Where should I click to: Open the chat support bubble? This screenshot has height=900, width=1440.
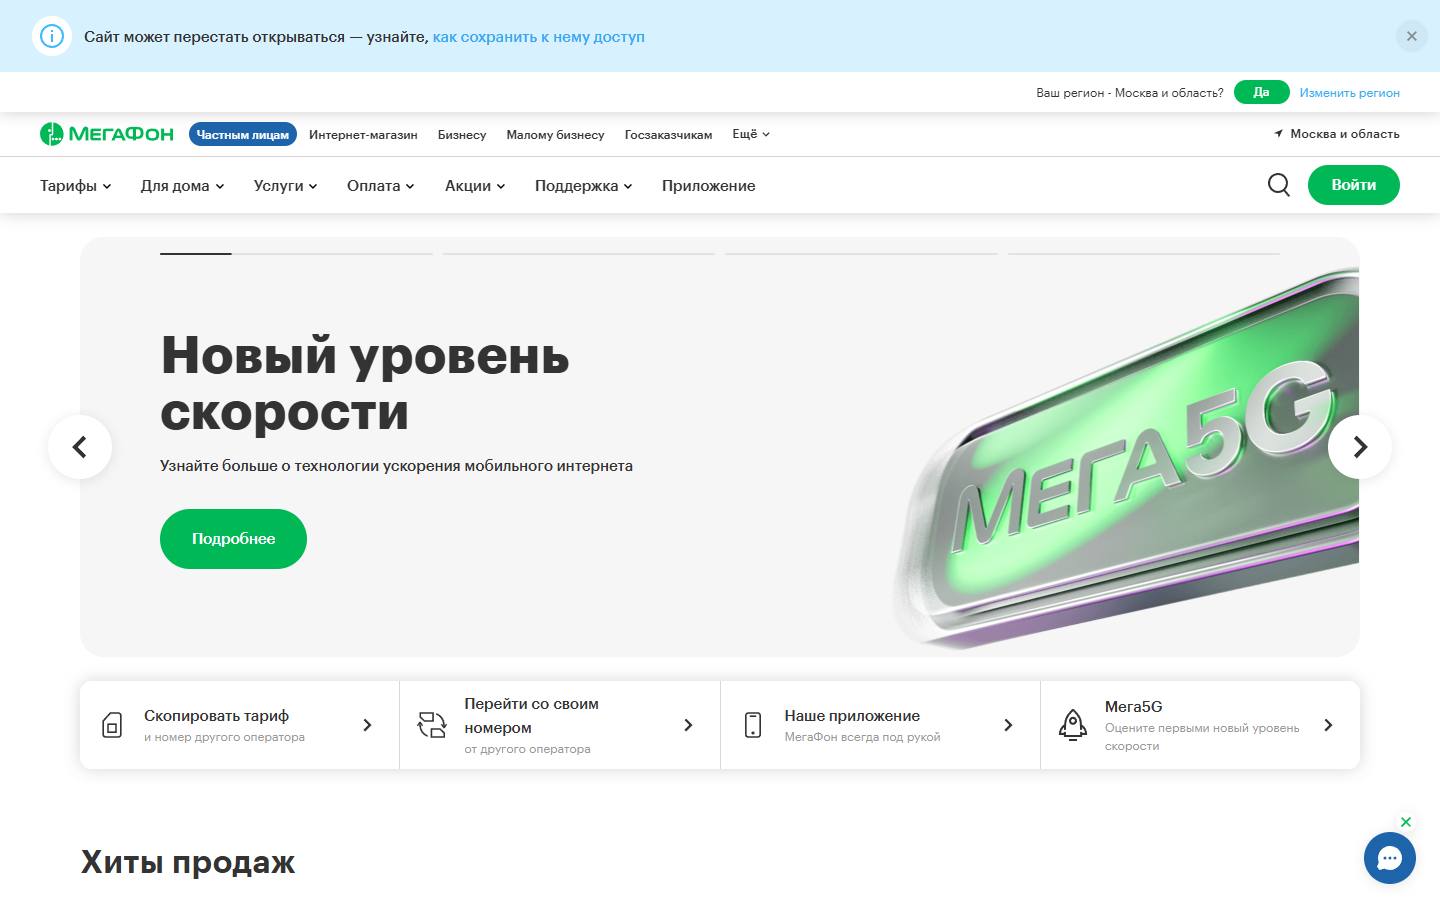(x=1390, y=858)
